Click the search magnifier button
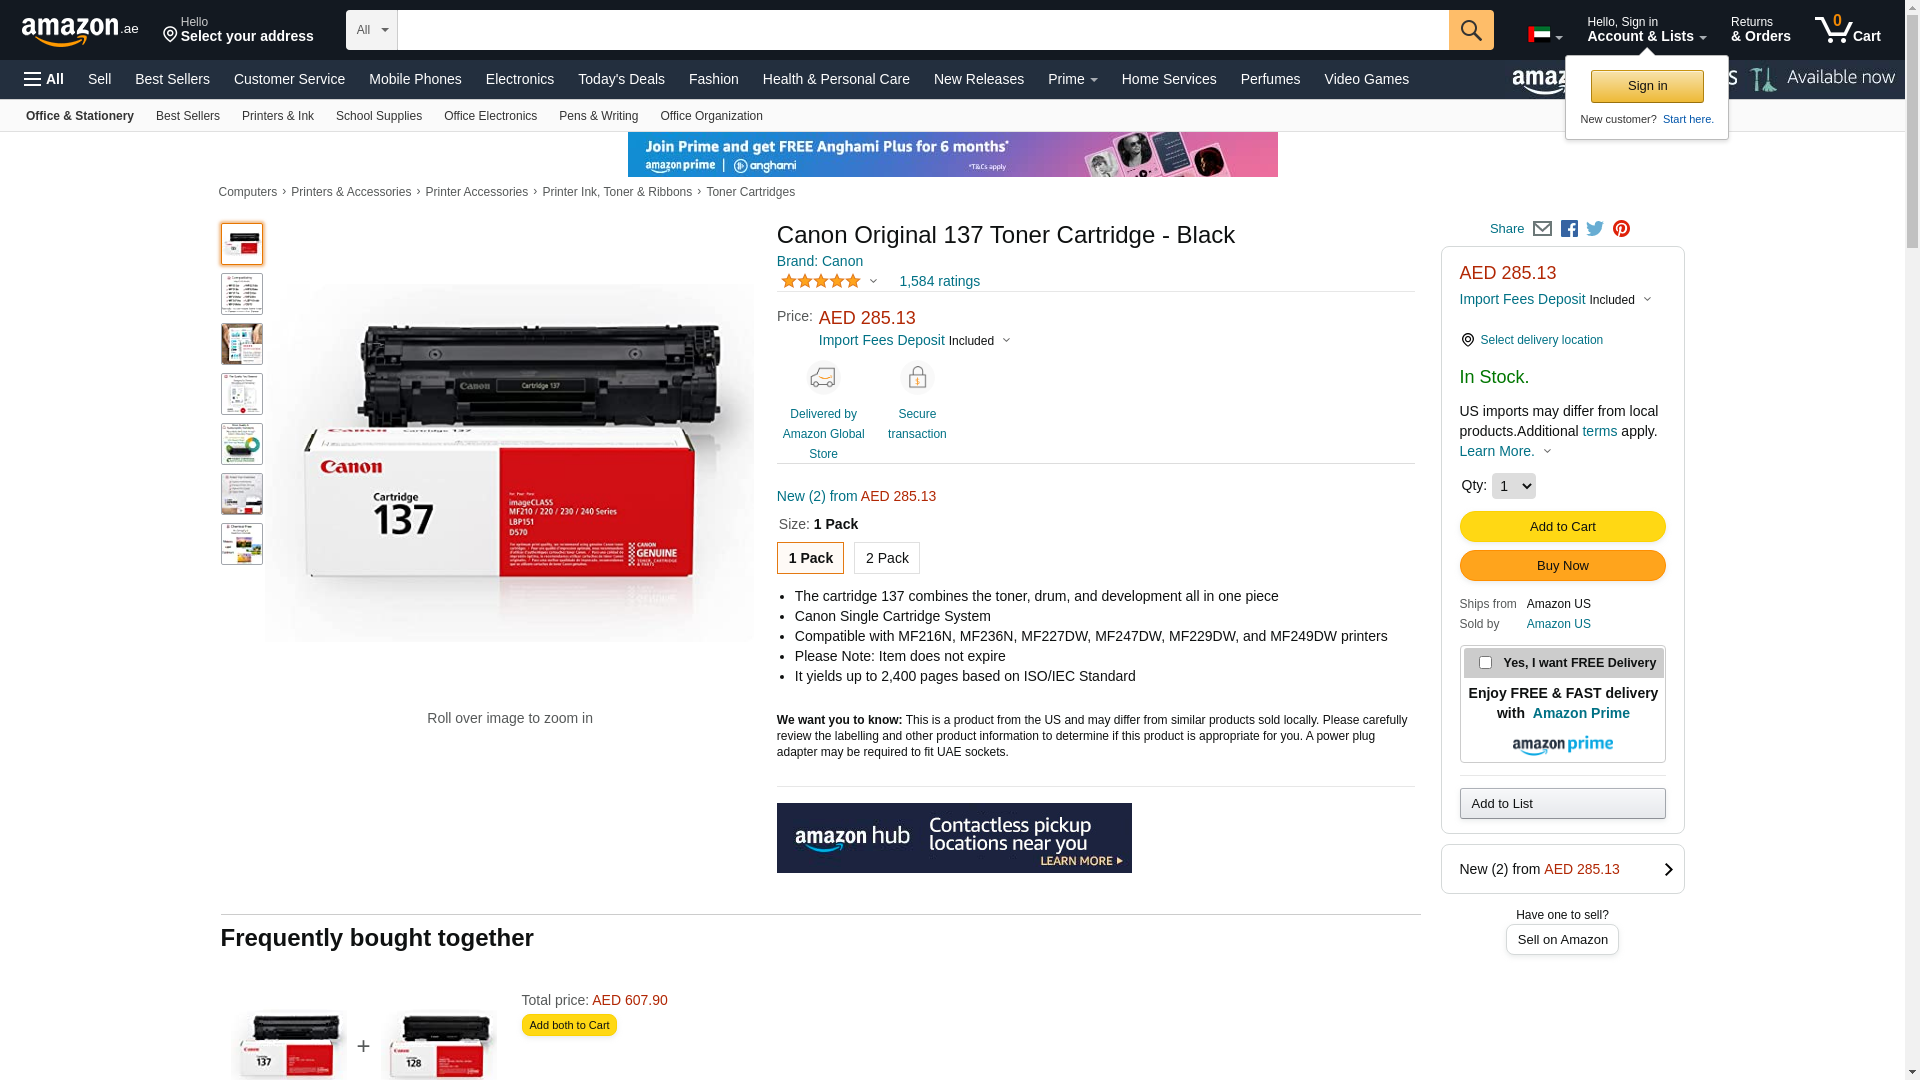This screenshot has height=1080, width=1920. coord(1471,30)
